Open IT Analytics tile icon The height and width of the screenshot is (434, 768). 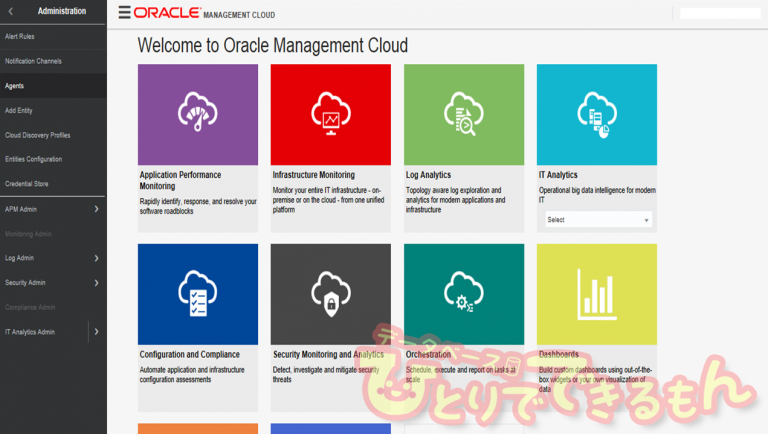click(x=597, y=115)
